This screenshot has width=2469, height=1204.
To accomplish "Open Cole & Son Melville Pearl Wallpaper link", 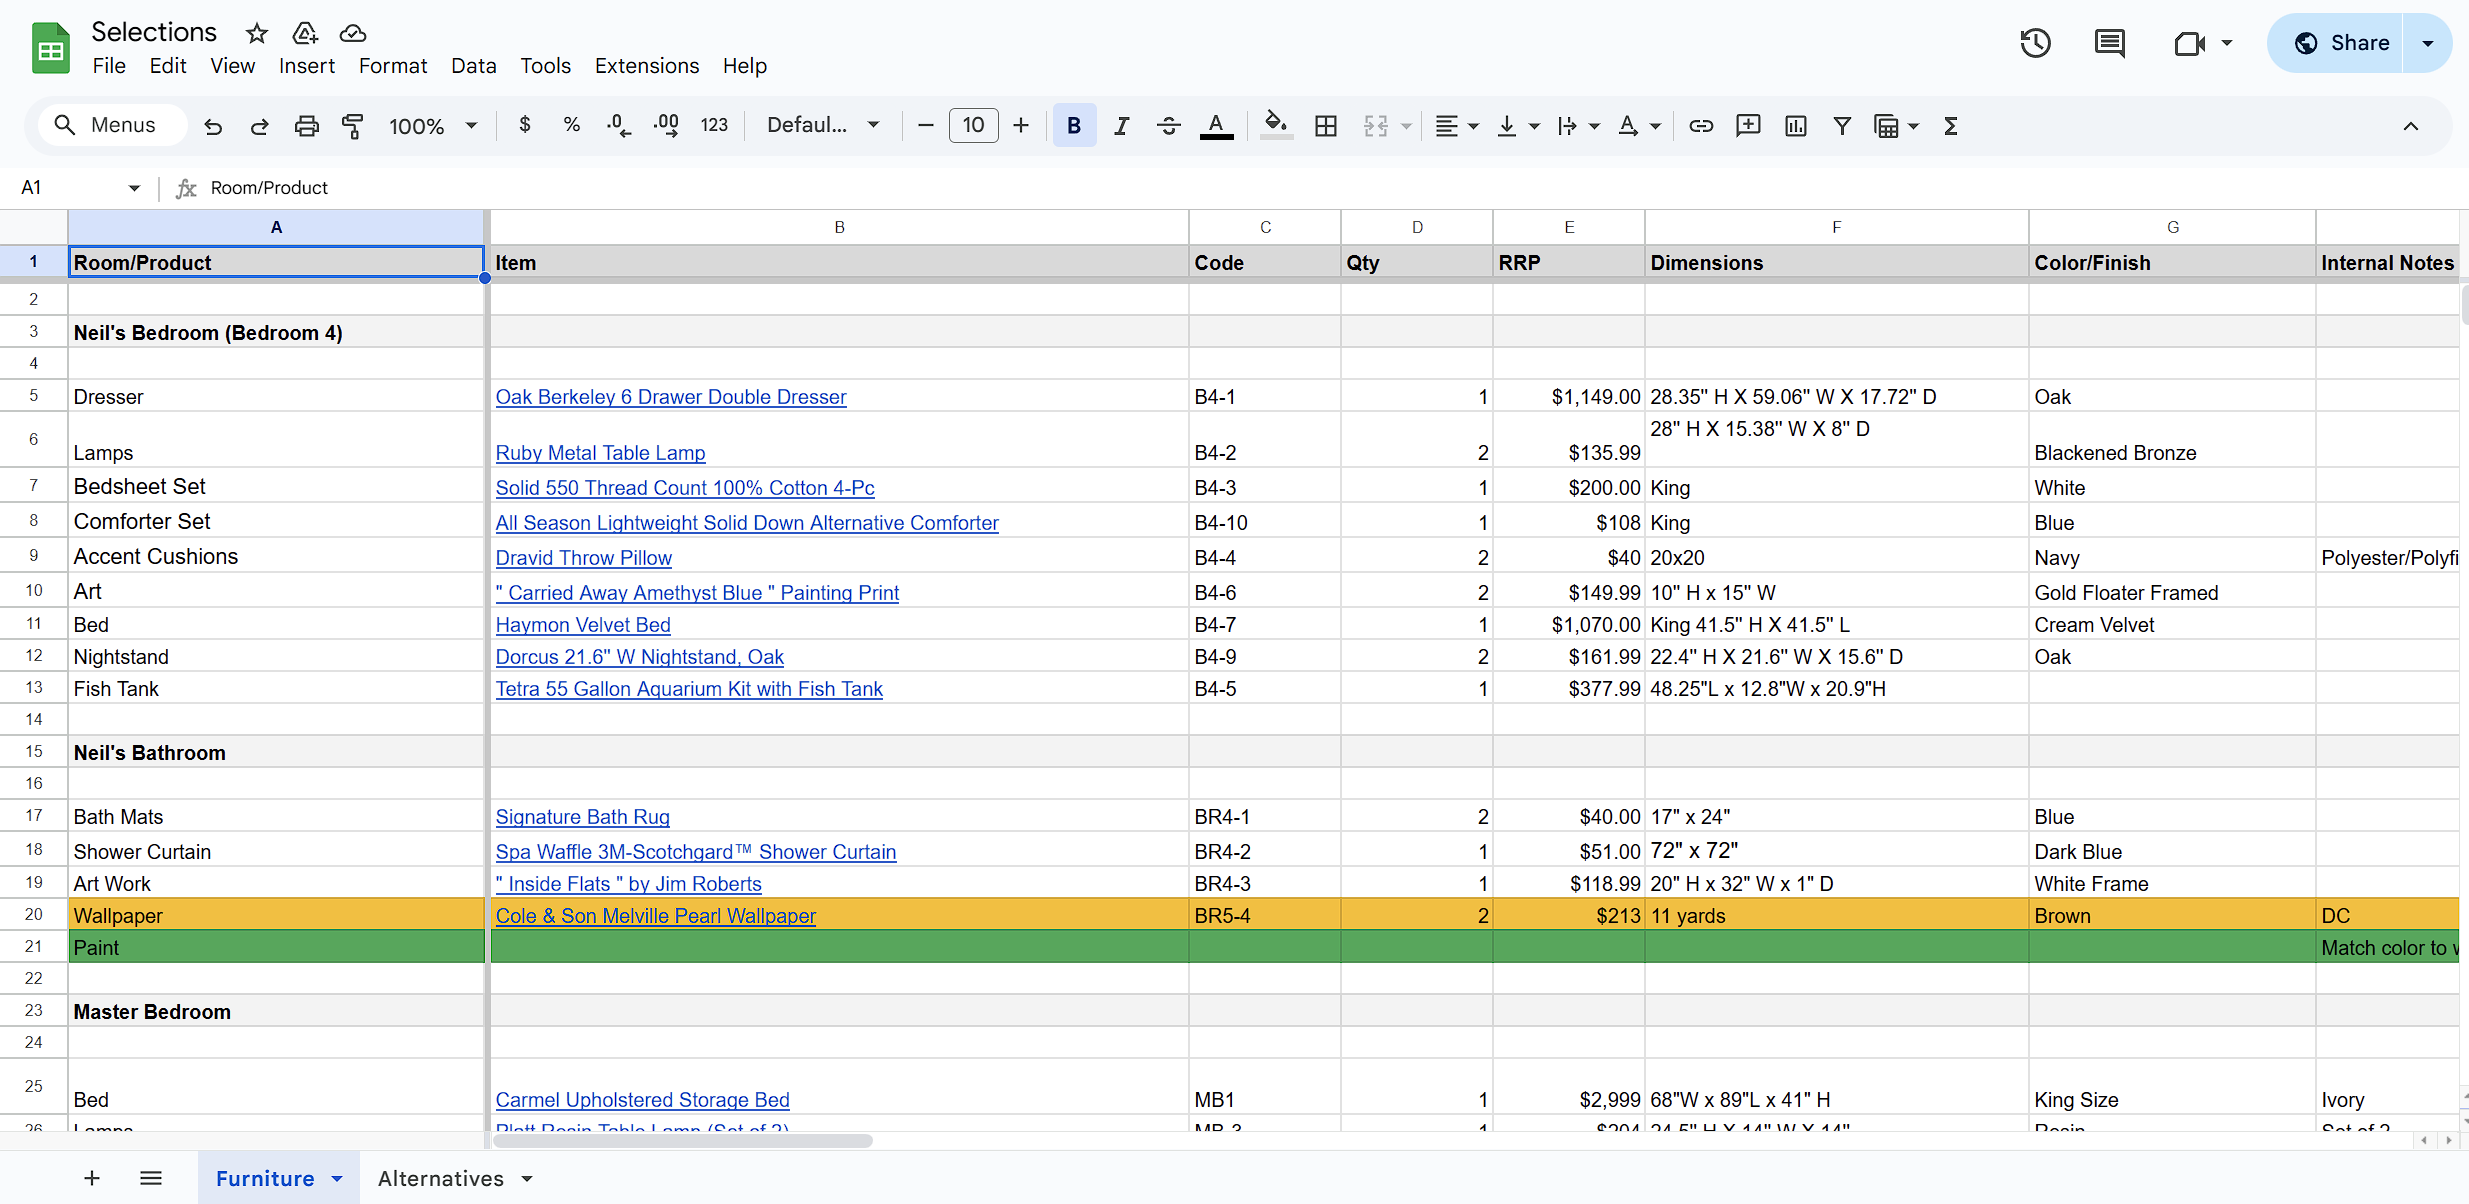I will click(656, 916).
